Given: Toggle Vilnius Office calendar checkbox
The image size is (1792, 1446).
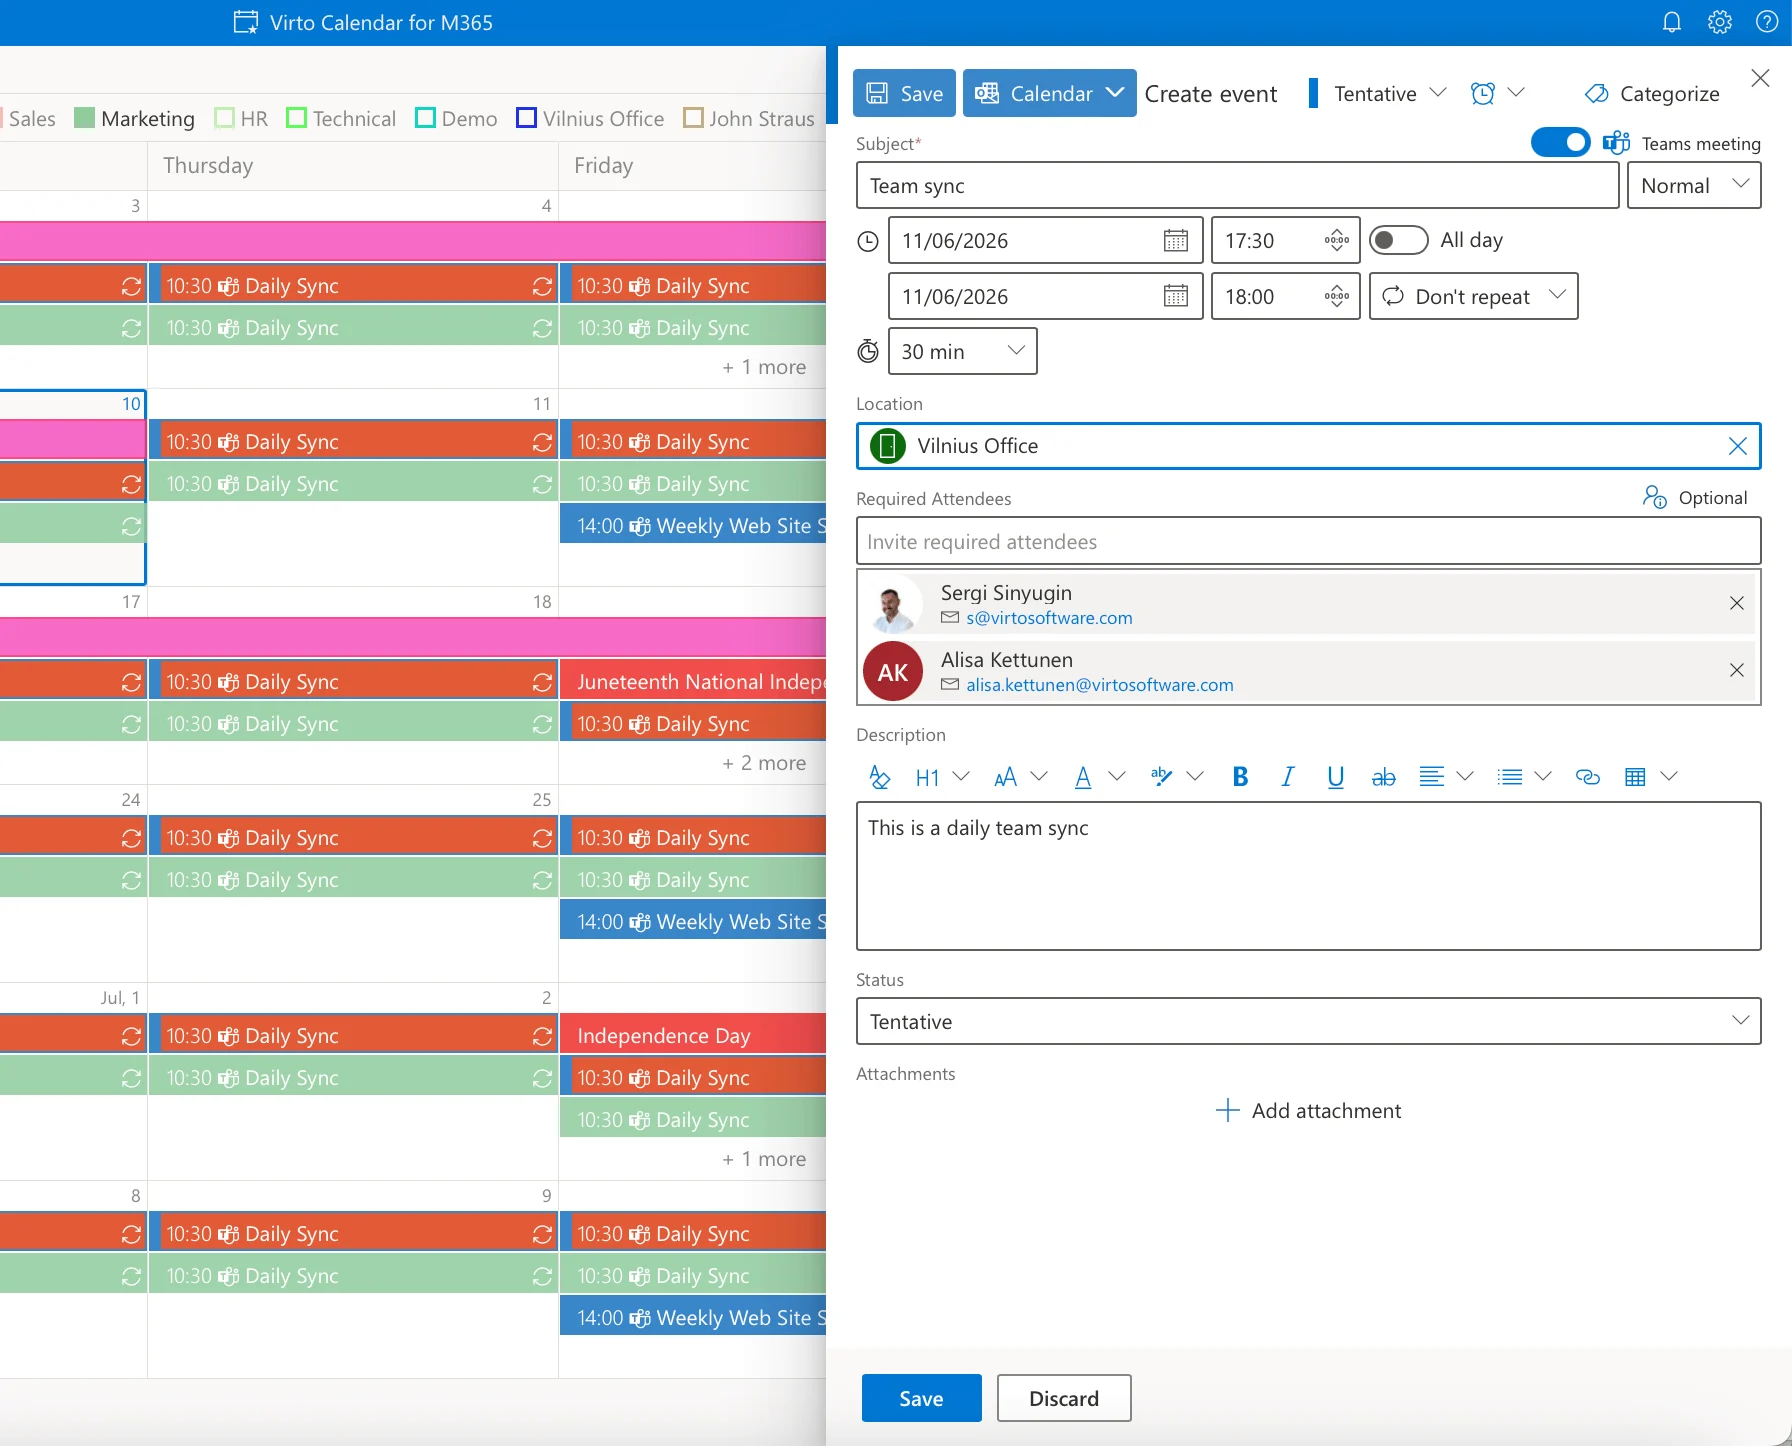Looking at the screenshot, I should click(526, 118).
